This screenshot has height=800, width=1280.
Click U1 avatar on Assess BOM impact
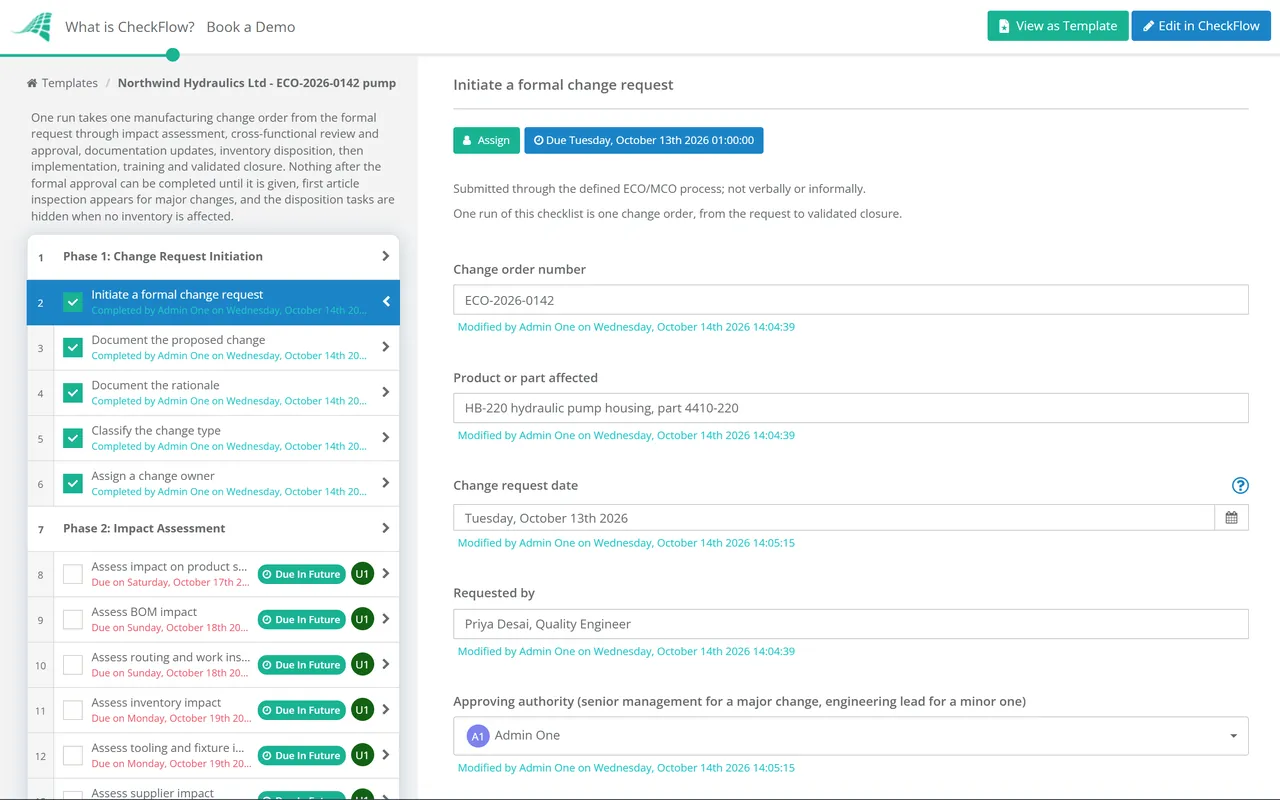click(362, 619)
